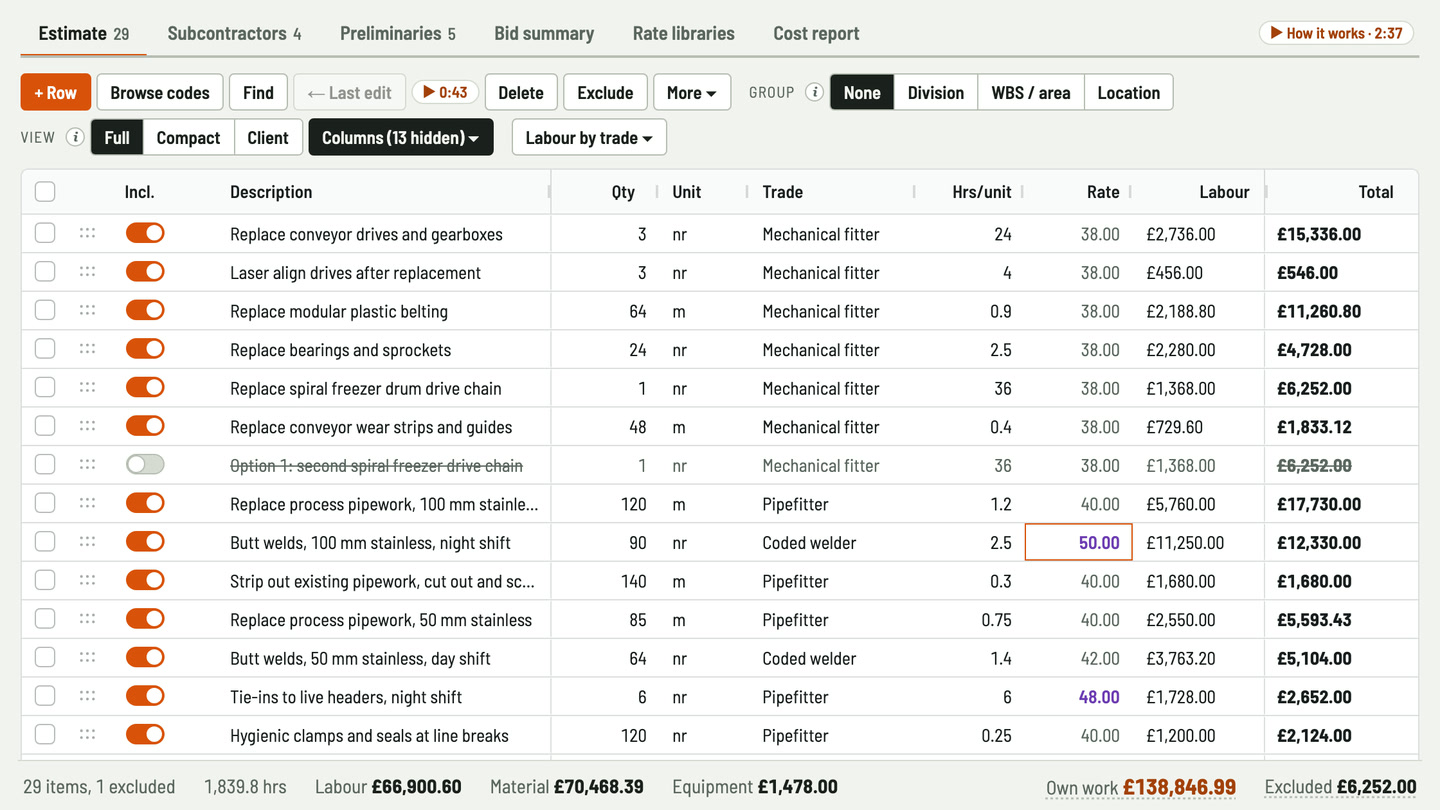Click the Exclude button
The height and width of the screenshot is (810, 1440).
[x=605, y=92]
